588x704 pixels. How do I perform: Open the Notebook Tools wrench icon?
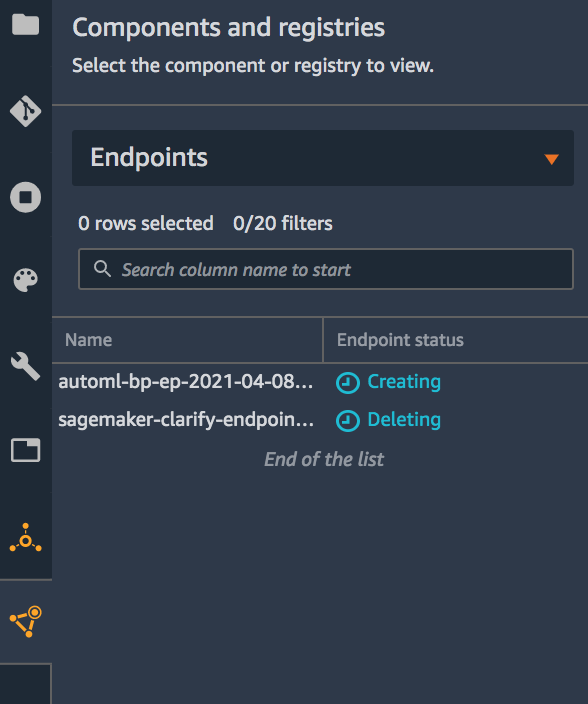pos(26,366)
